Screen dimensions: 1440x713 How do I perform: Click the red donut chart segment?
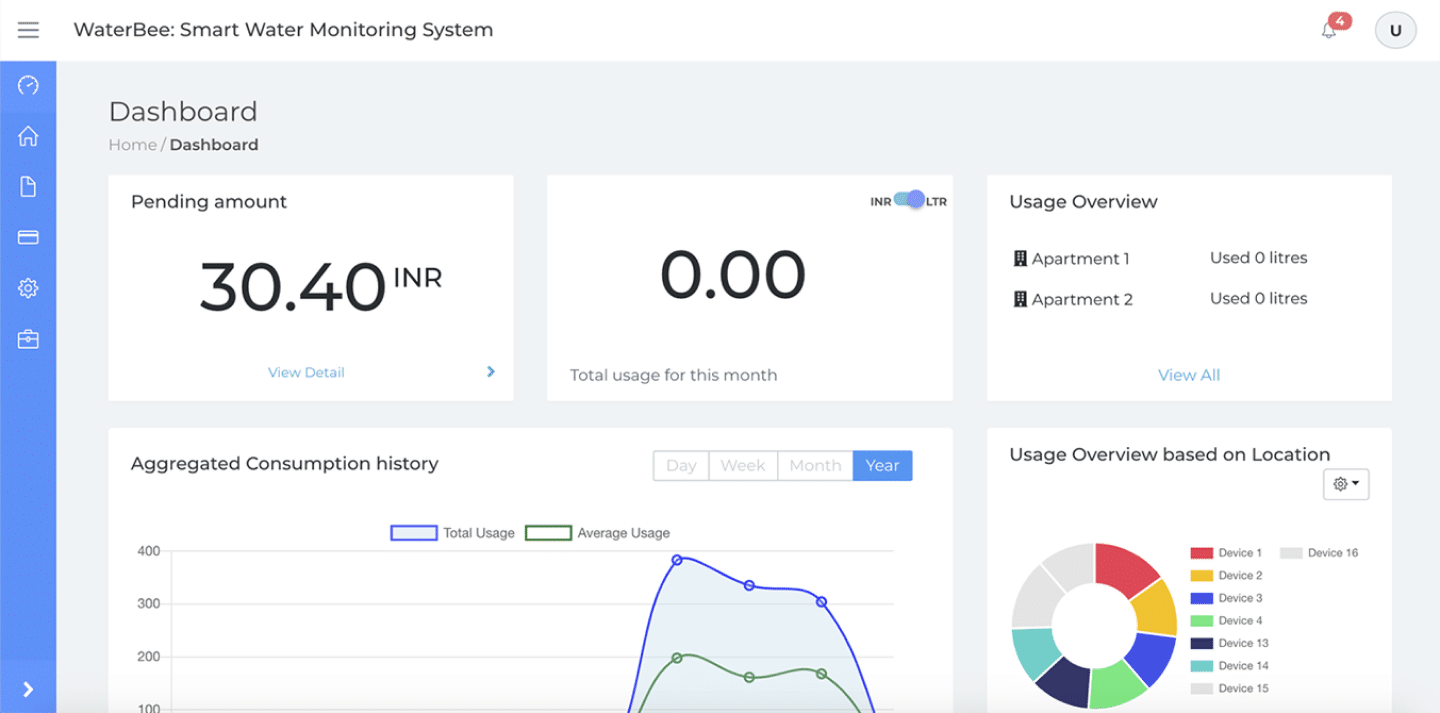click(1122, 570)
